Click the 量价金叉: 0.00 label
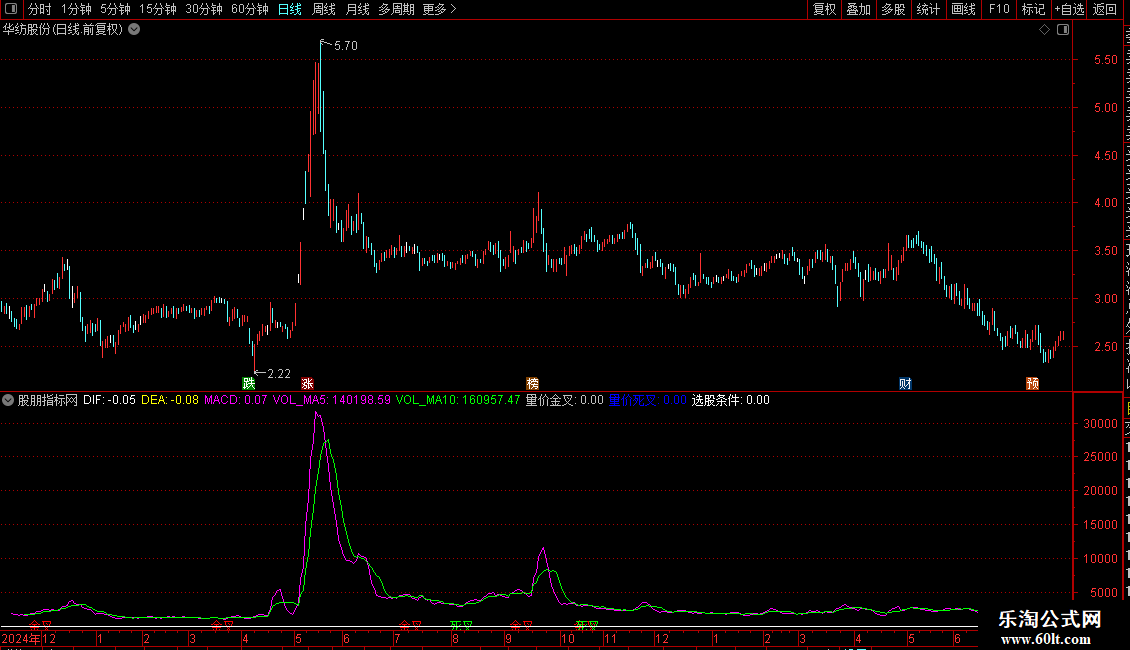This screenshot has width=1130, height=650. (564, 400)
